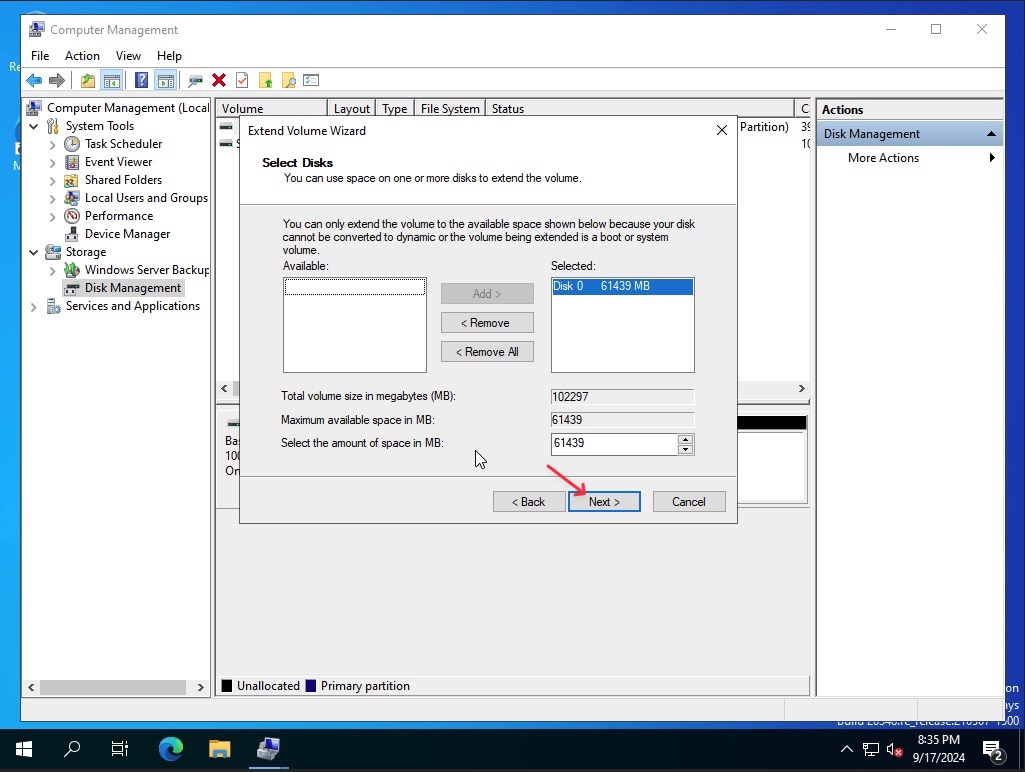Click the Back arrow toolbar icon
1025x772 pixels.
coord(34,80)
